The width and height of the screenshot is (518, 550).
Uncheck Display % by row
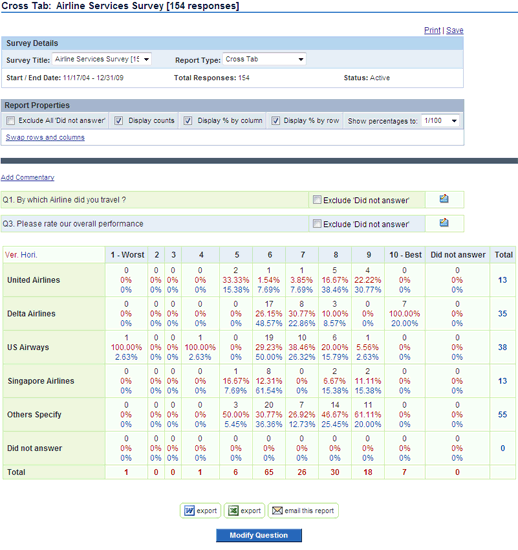point(276,121)
